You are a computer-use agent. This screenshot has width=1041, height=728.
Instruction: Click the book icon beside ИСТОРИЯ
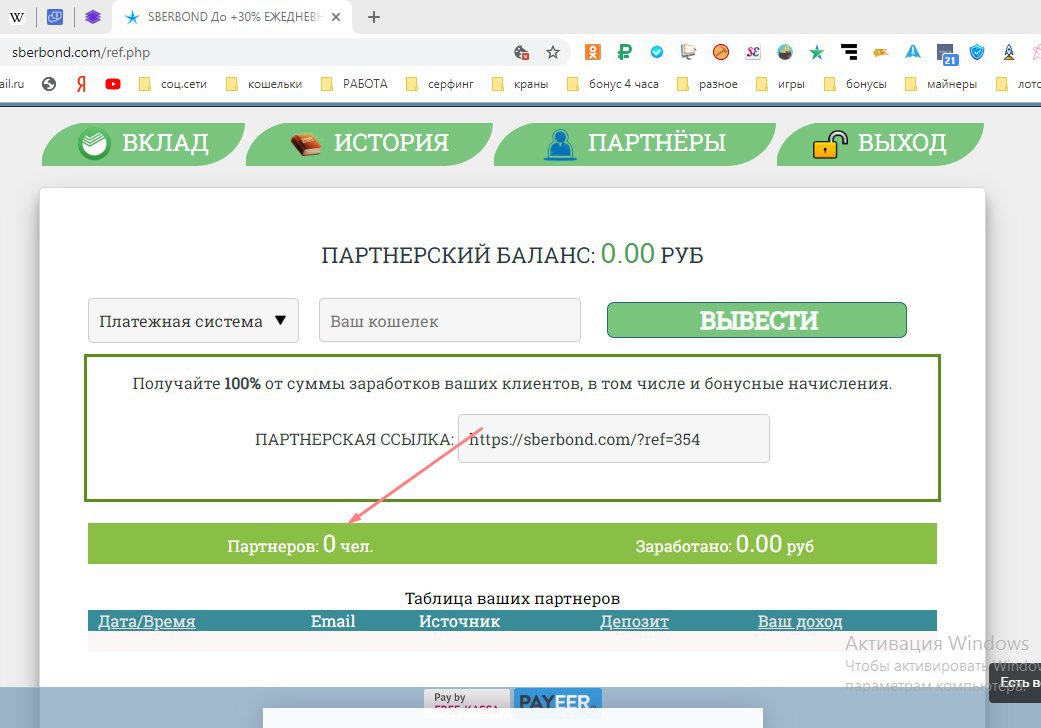(305, 144)
